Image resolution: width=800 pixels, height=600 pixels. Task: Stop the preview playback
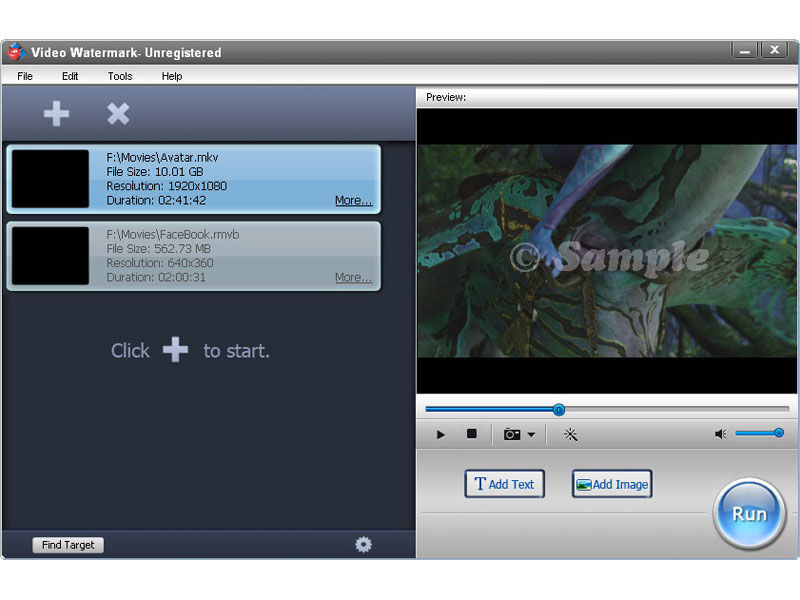(x=472, y=434)
